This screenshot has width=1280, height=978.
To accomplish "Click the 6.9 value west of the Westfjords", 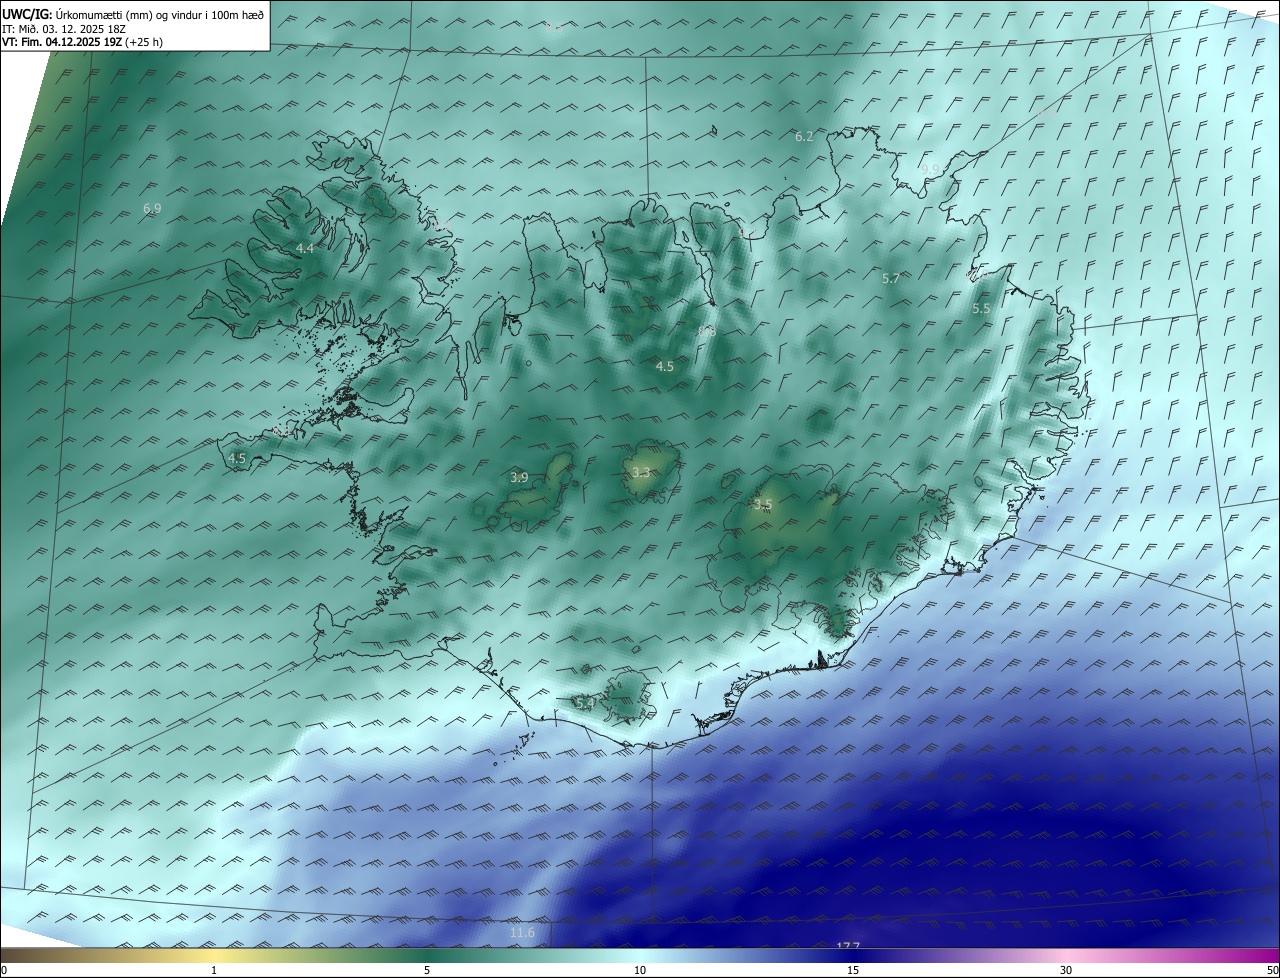I will coord(152,209).
